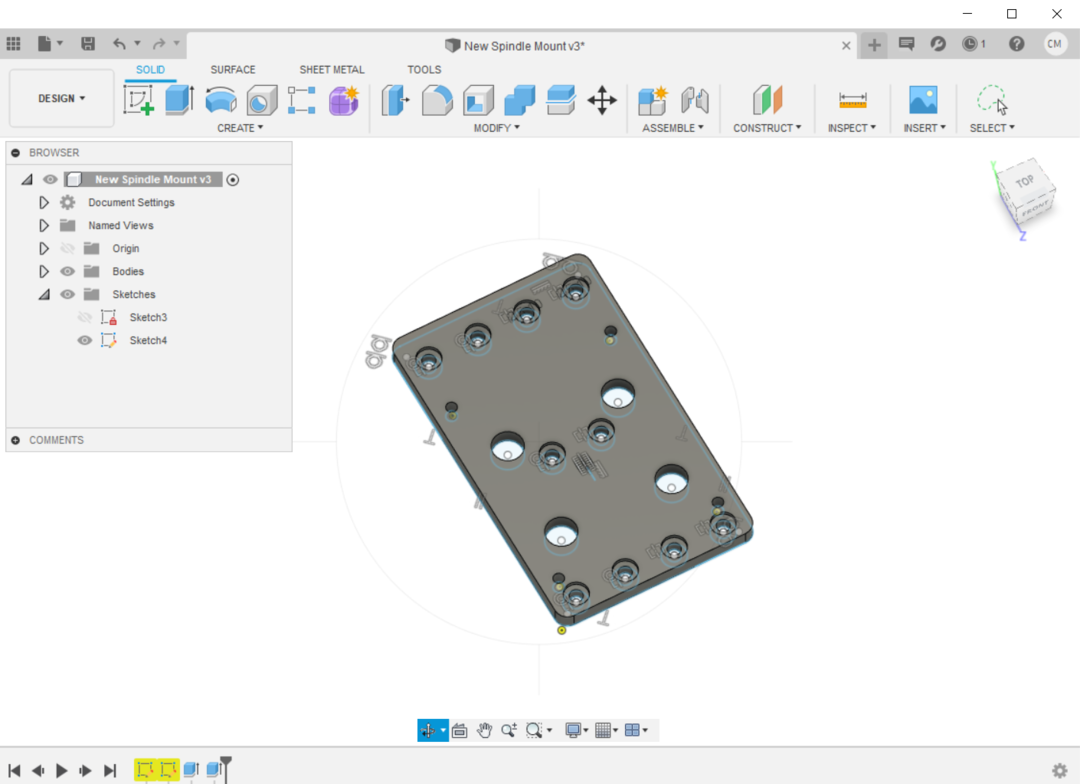Choose the Shell tool

coord(478,100)
